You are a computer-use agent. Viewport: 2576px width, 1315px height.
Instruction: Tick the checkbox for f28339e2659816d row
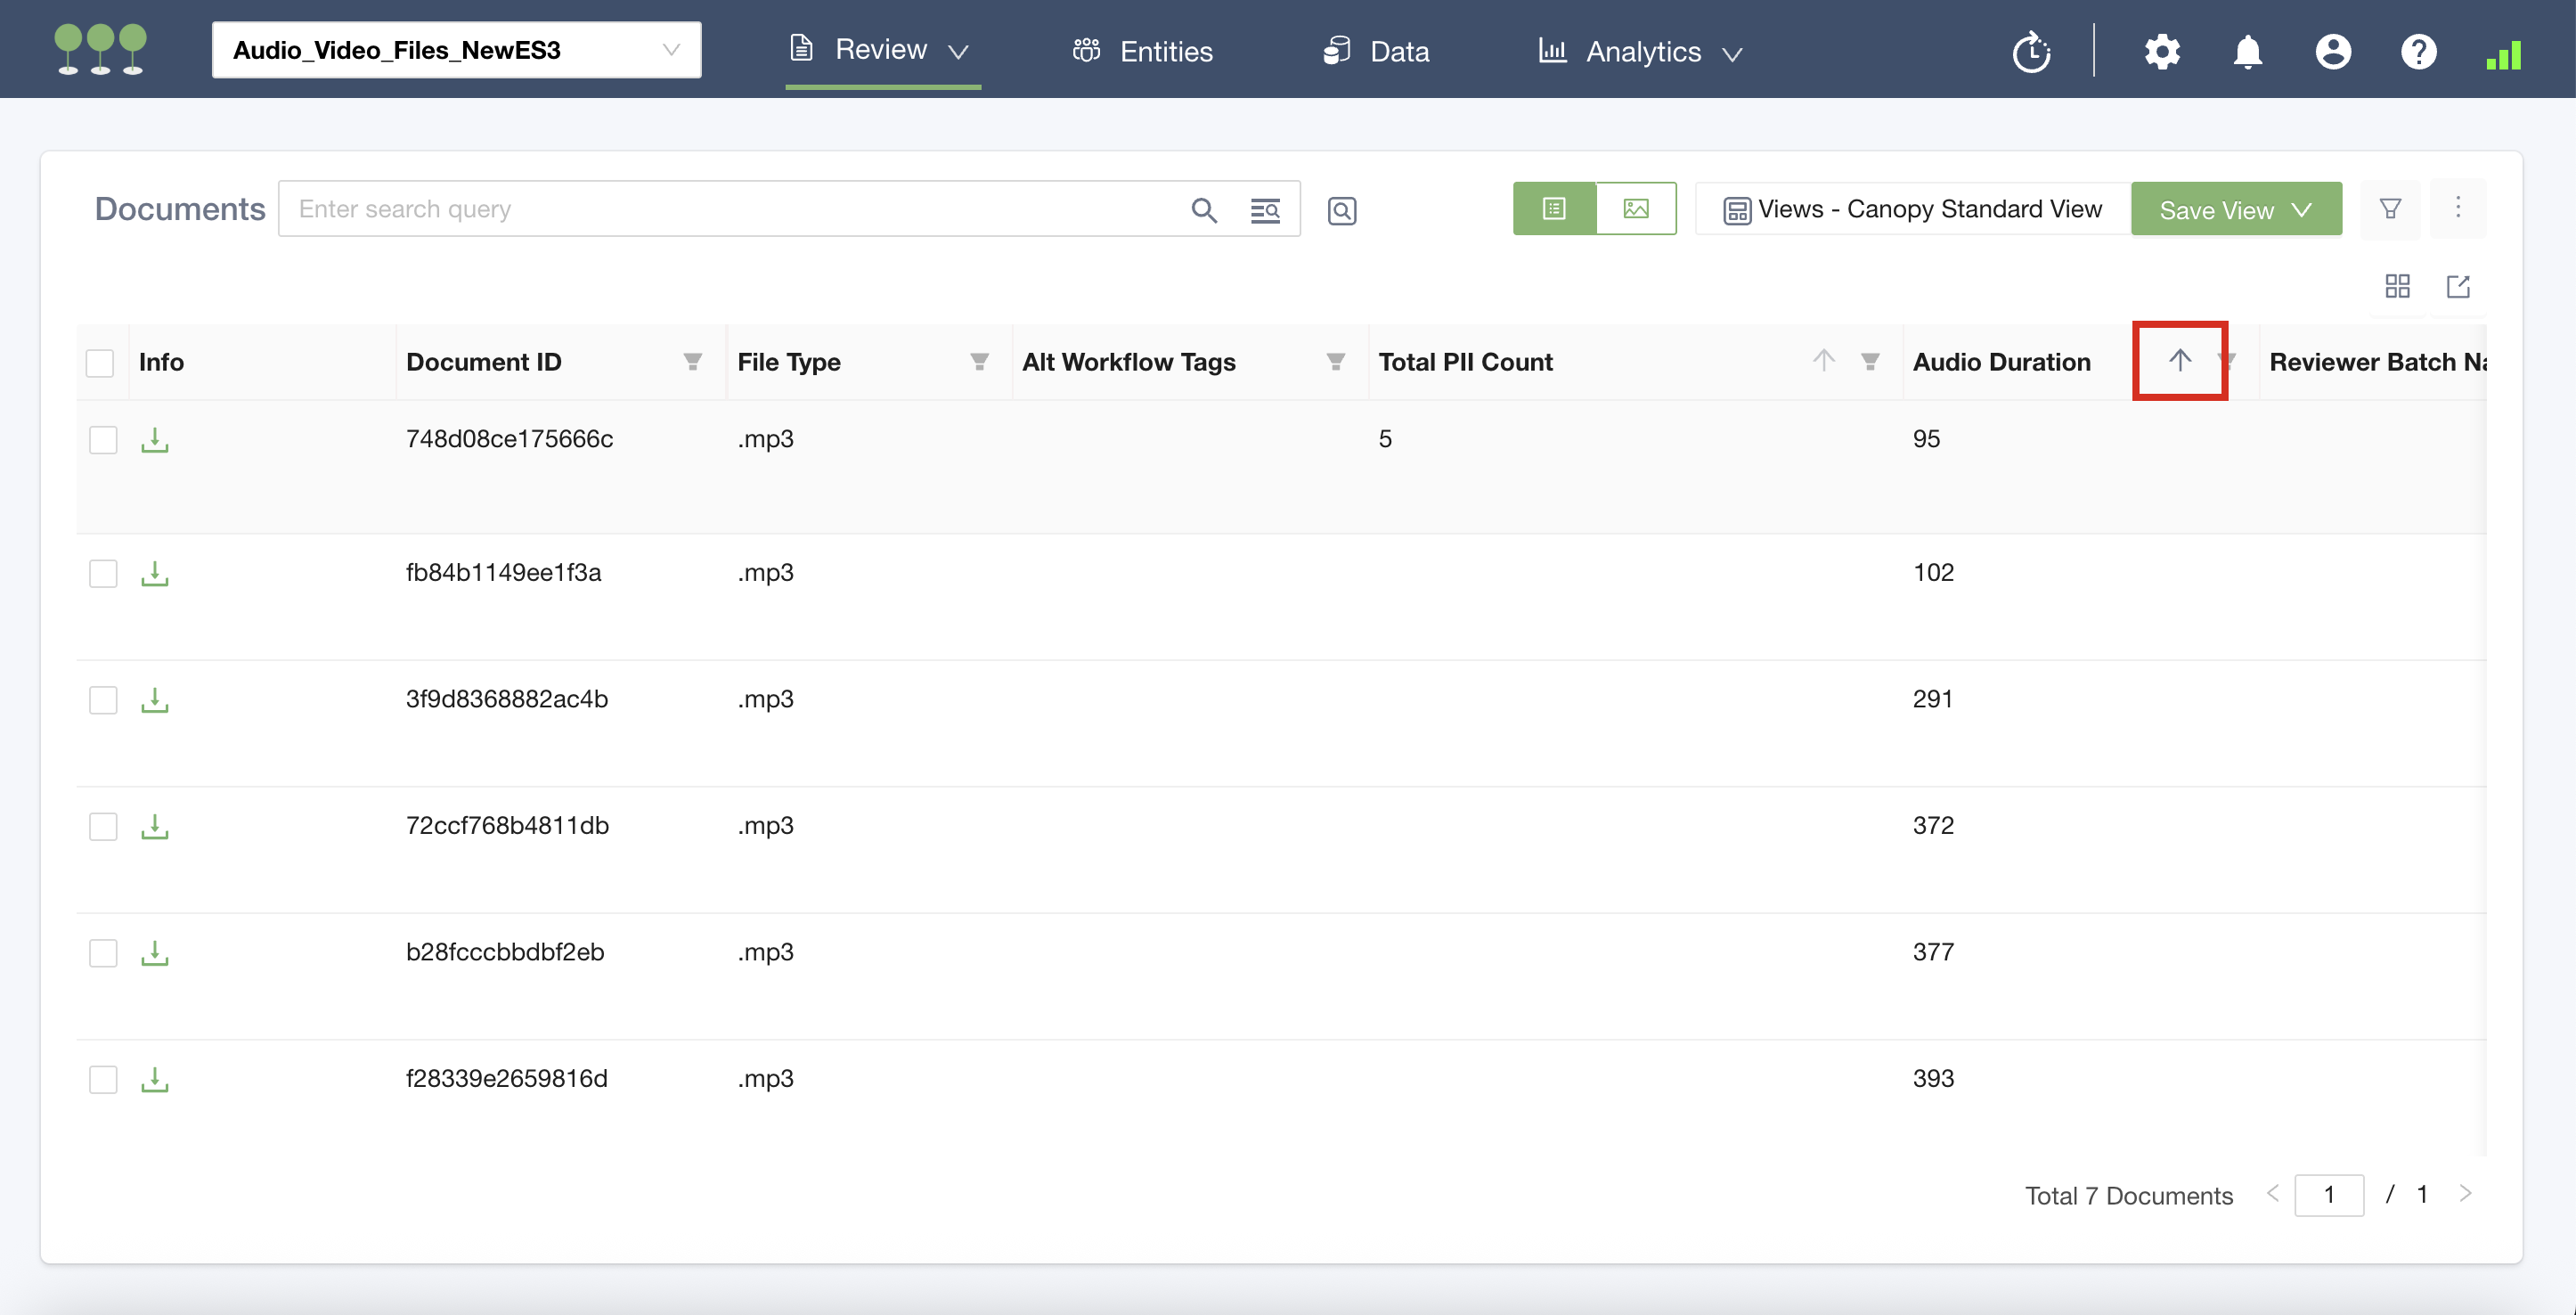pyautogui.click(x=103, y=1079)
